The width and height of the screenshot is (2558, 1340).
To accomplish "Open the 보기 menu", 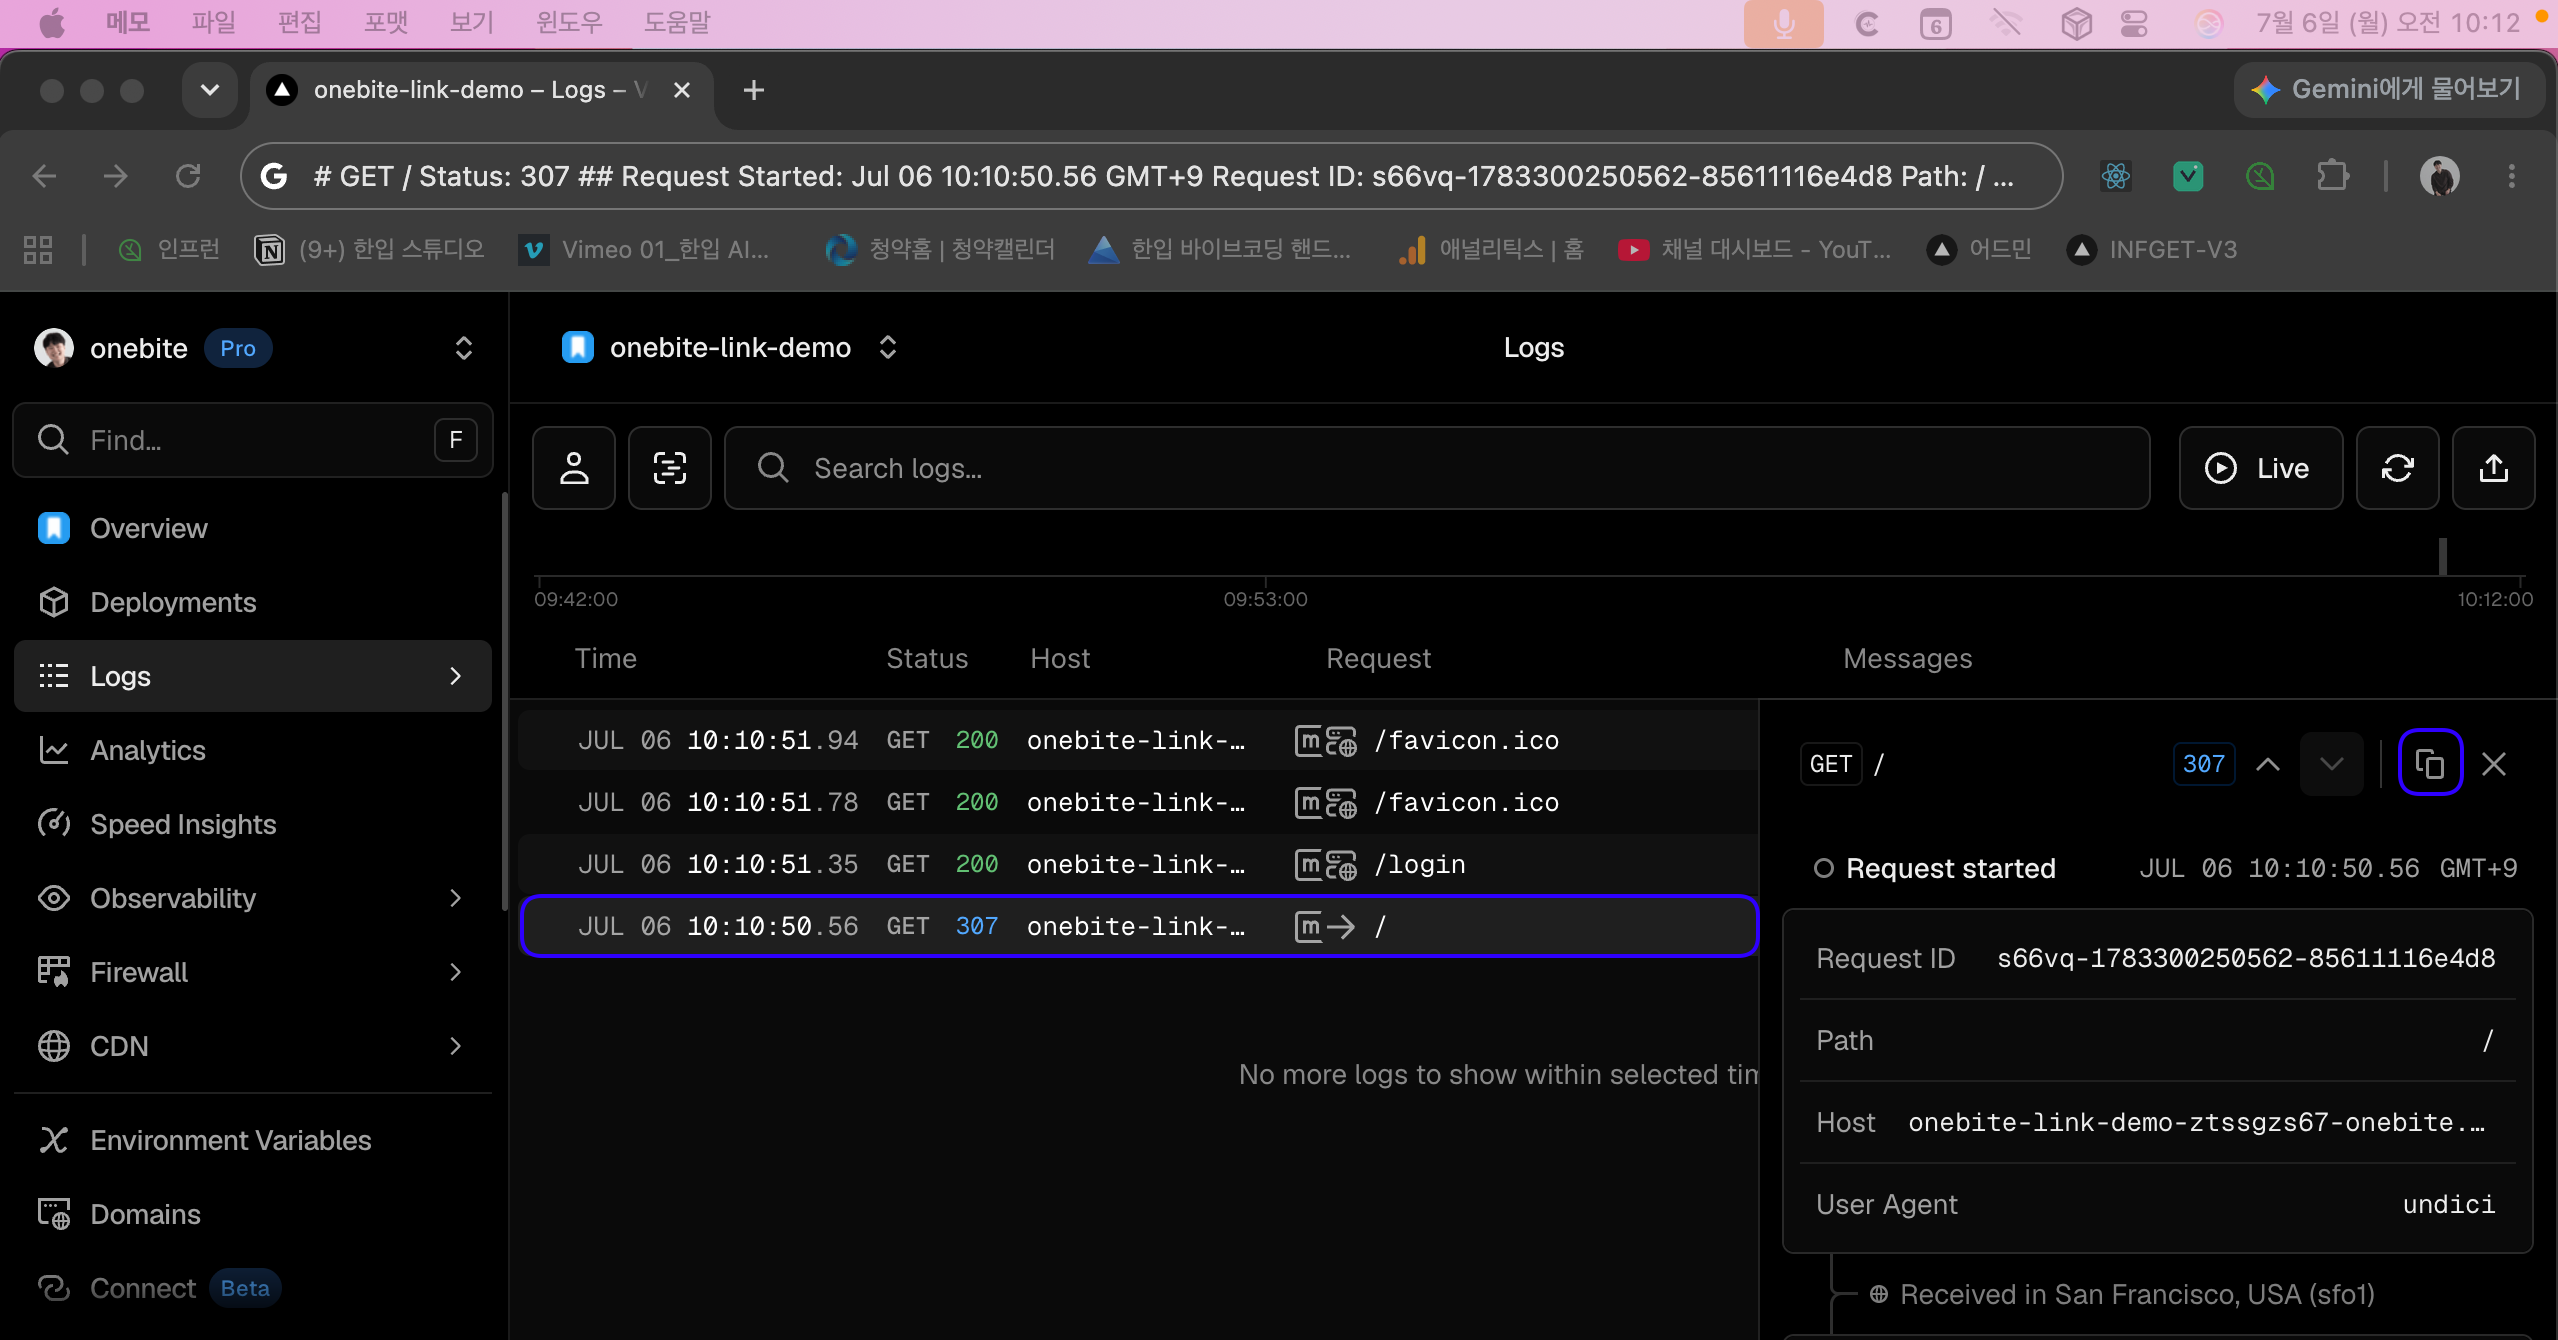I will coord(472,22).
